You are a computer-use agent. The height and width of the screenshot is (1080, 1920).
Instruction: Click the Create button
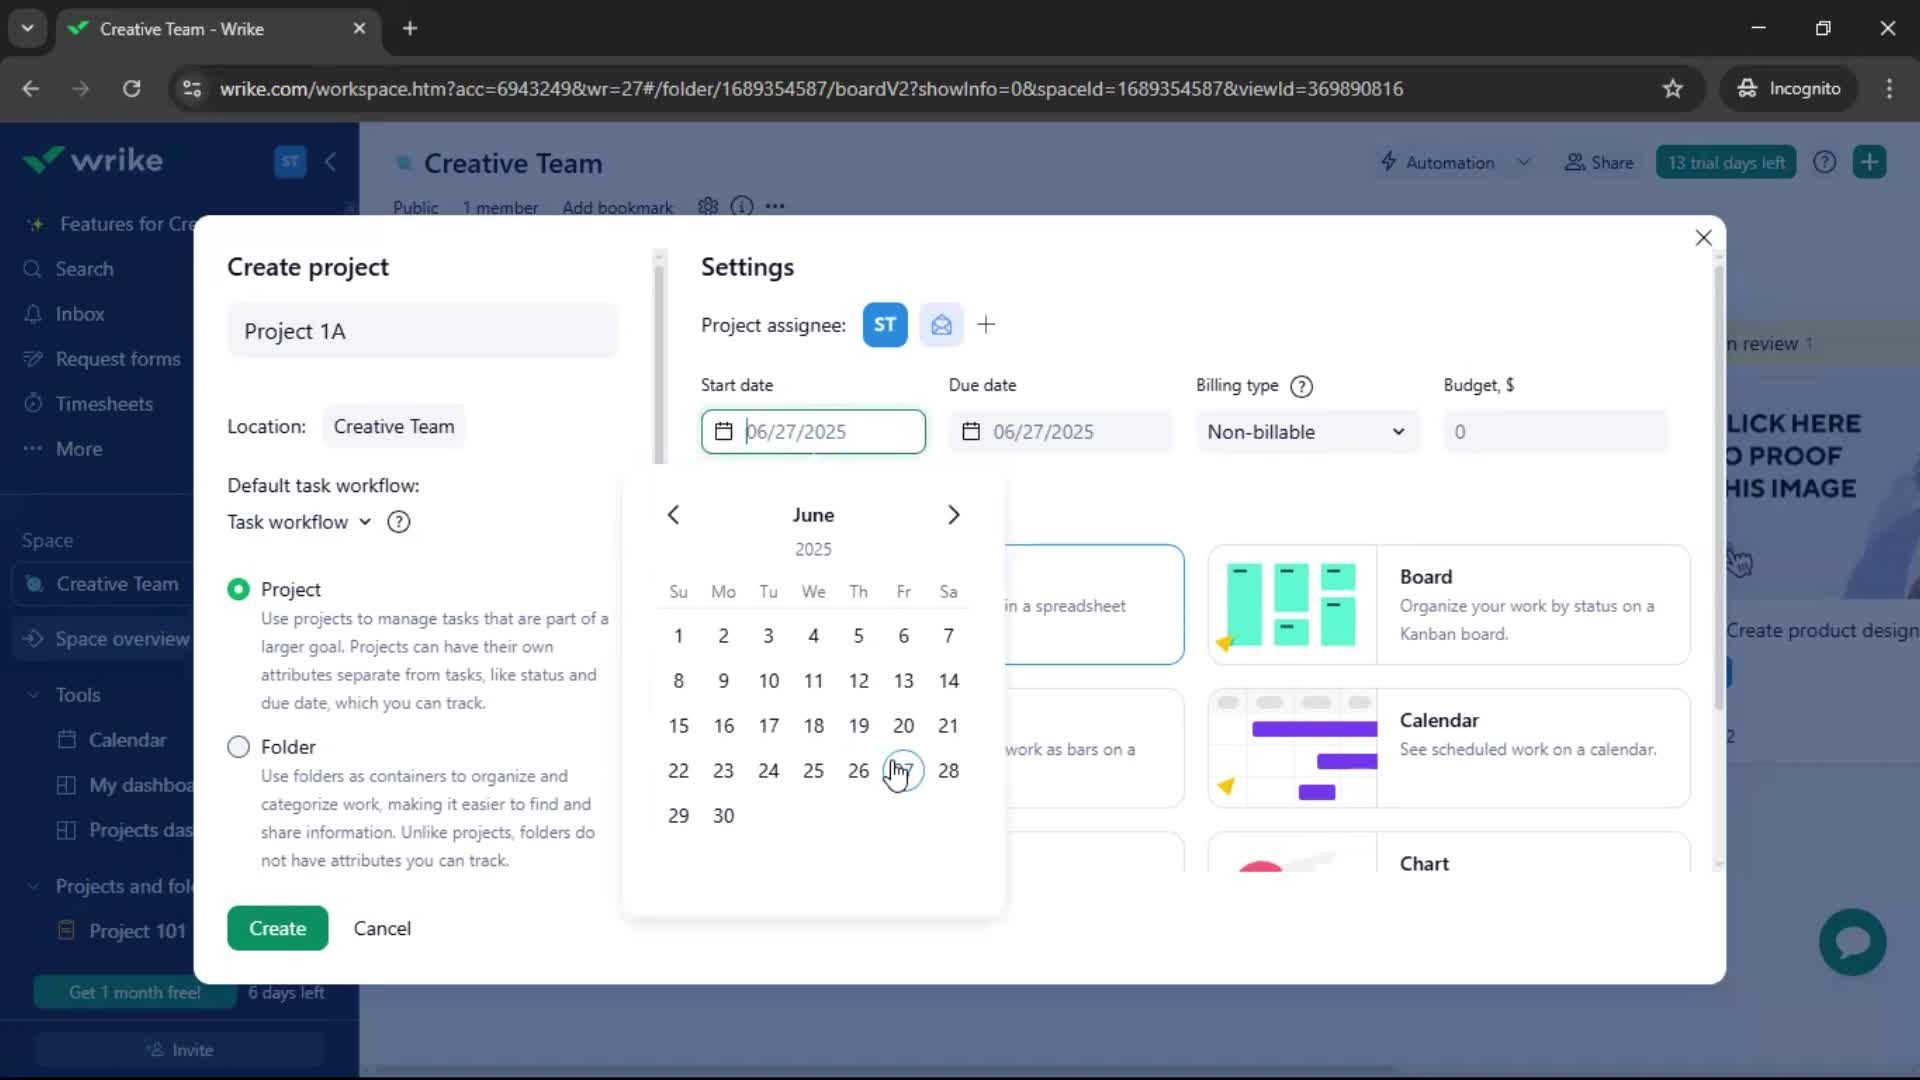(x=277, y=928)
